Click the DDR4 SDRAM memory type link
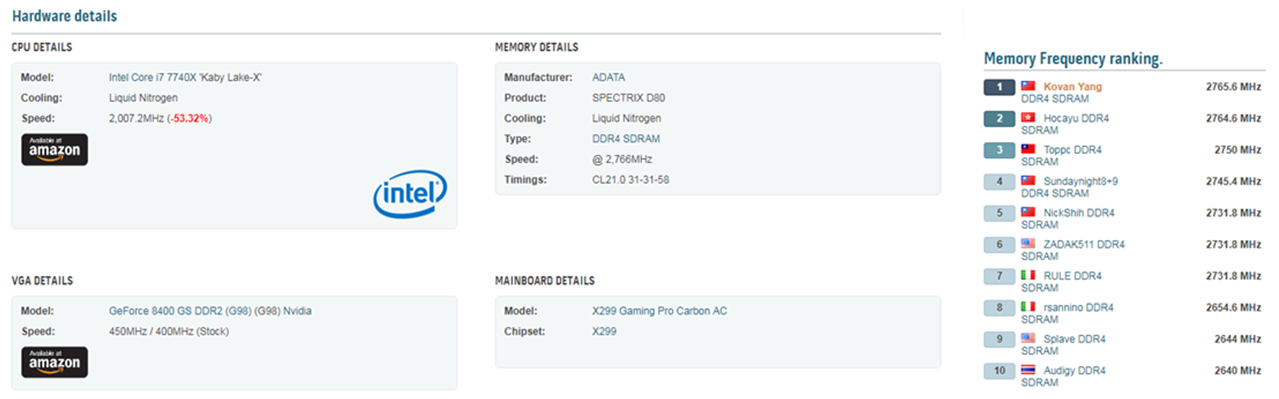The image size is (1279, 399). click(x=626, y=139)
